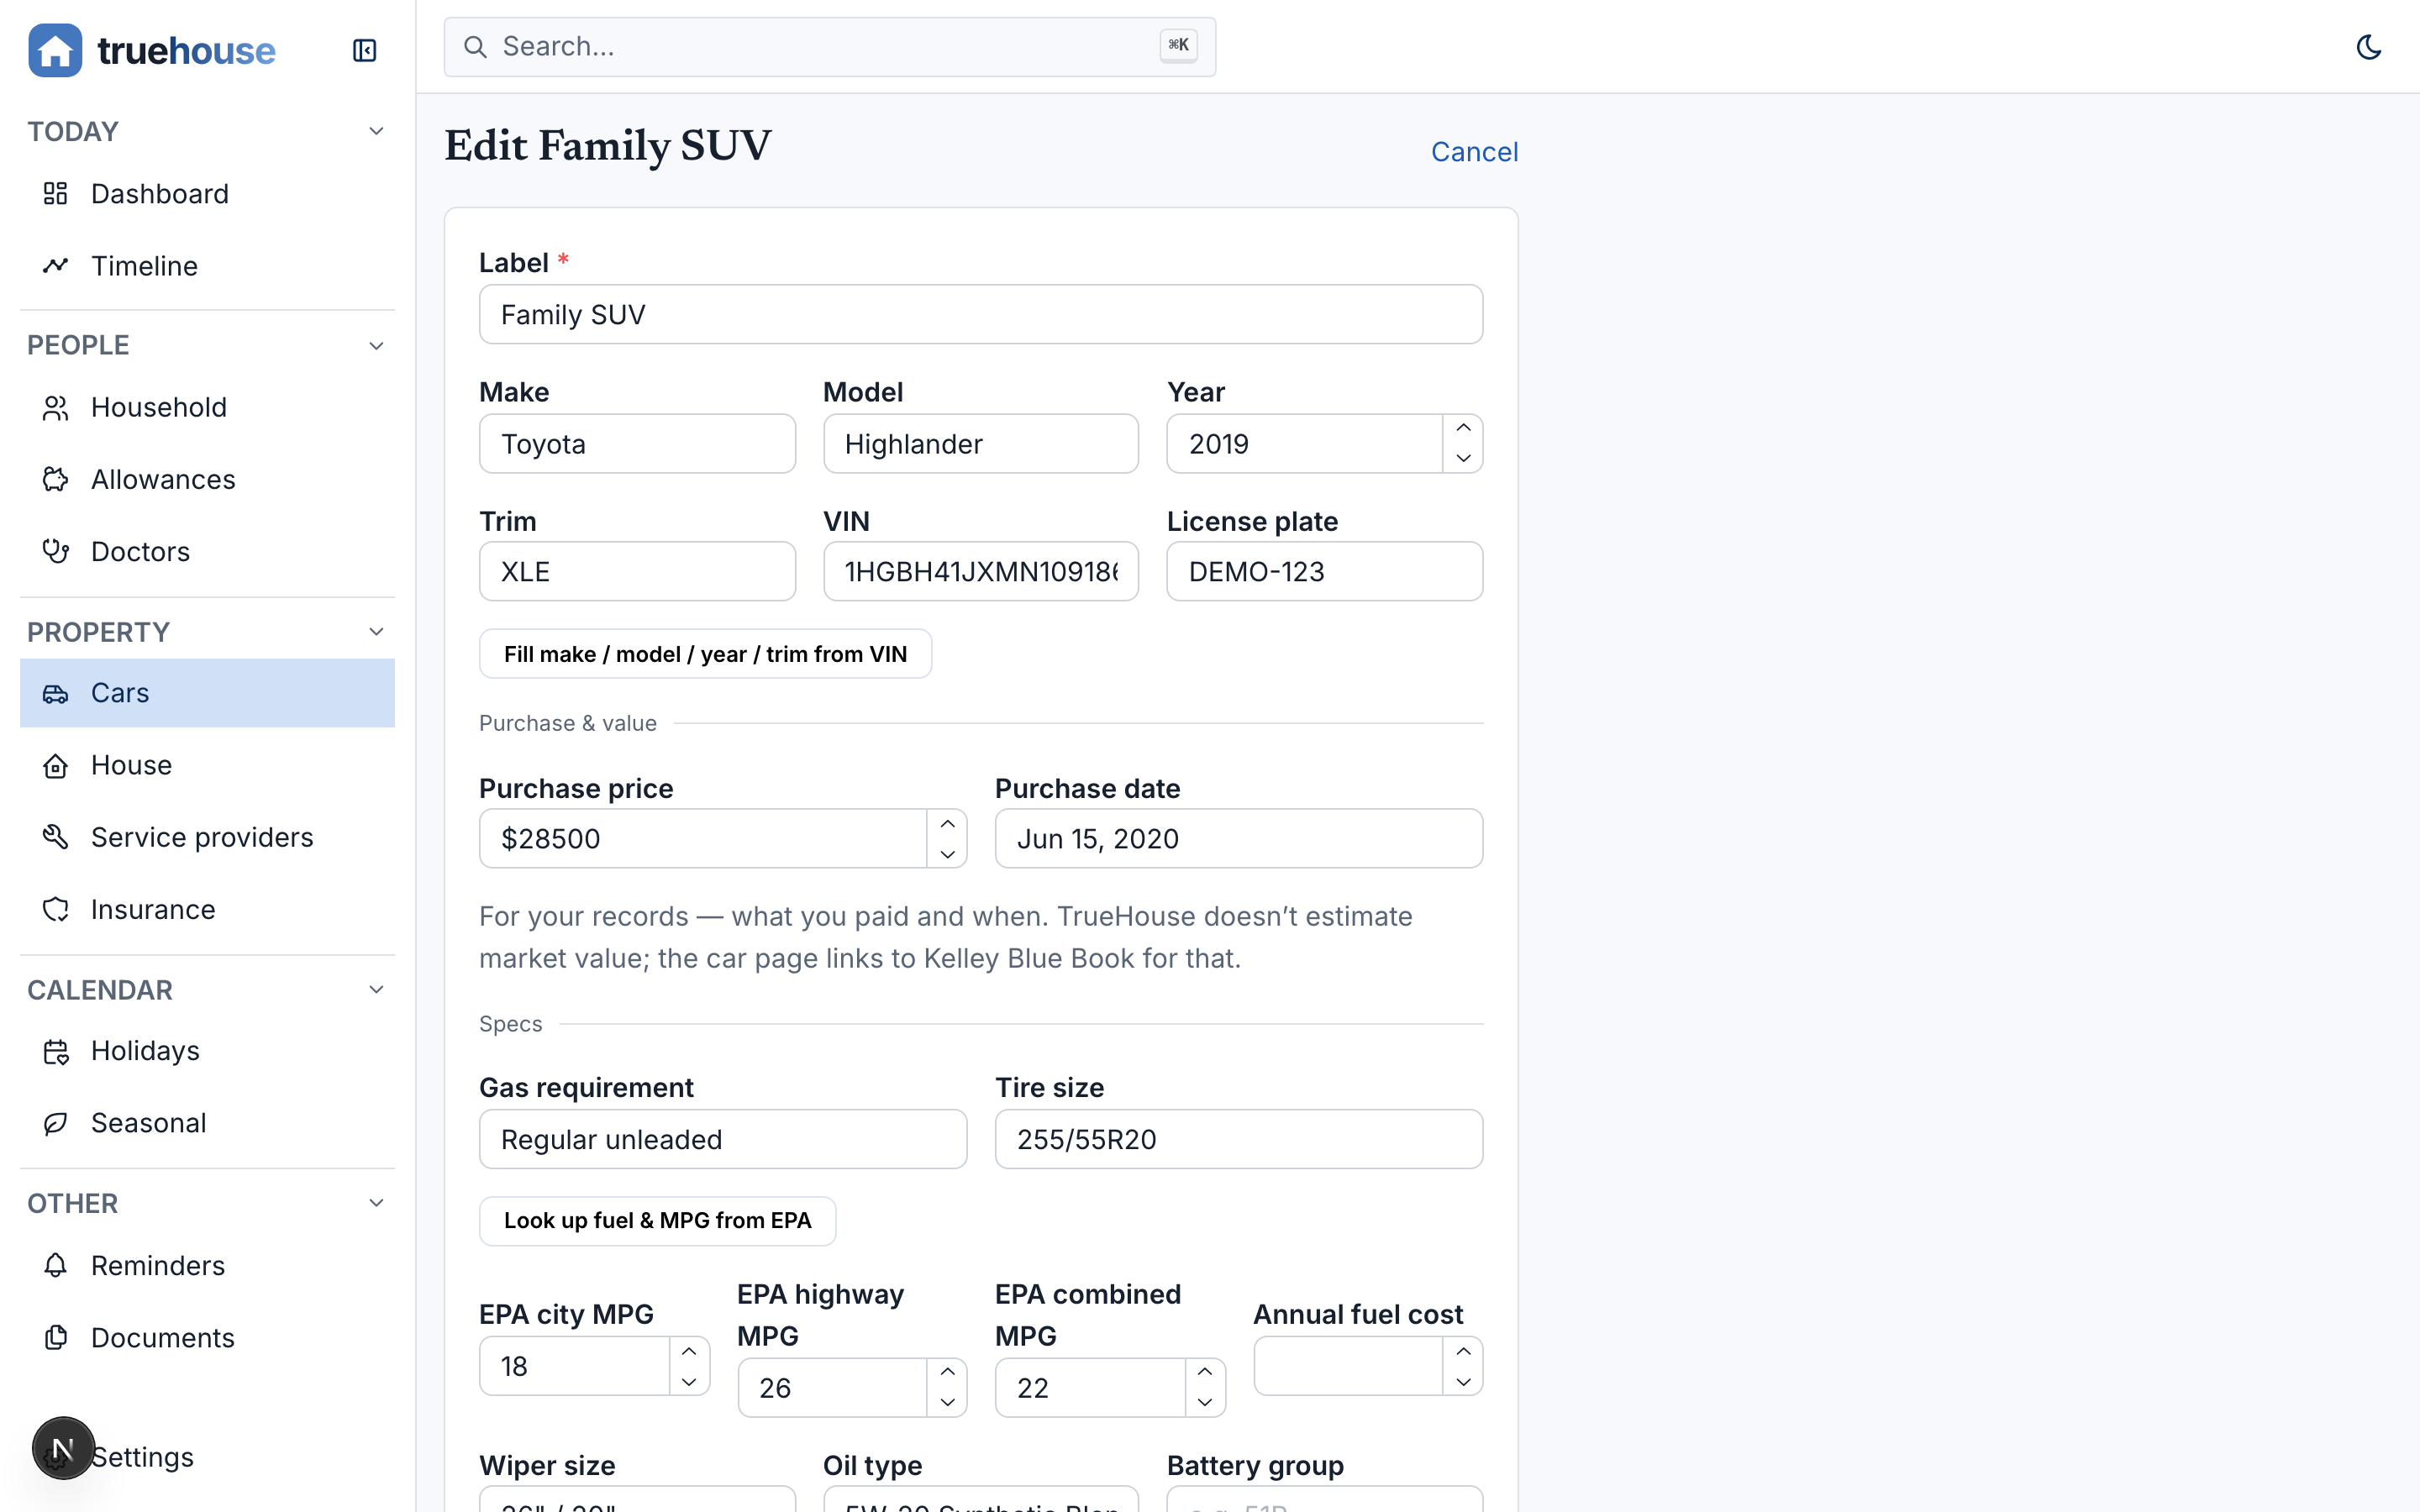Decrease EPA combined MPG
The width and height of the screenshot is (2420, 1512).
click(1205, 1402)
